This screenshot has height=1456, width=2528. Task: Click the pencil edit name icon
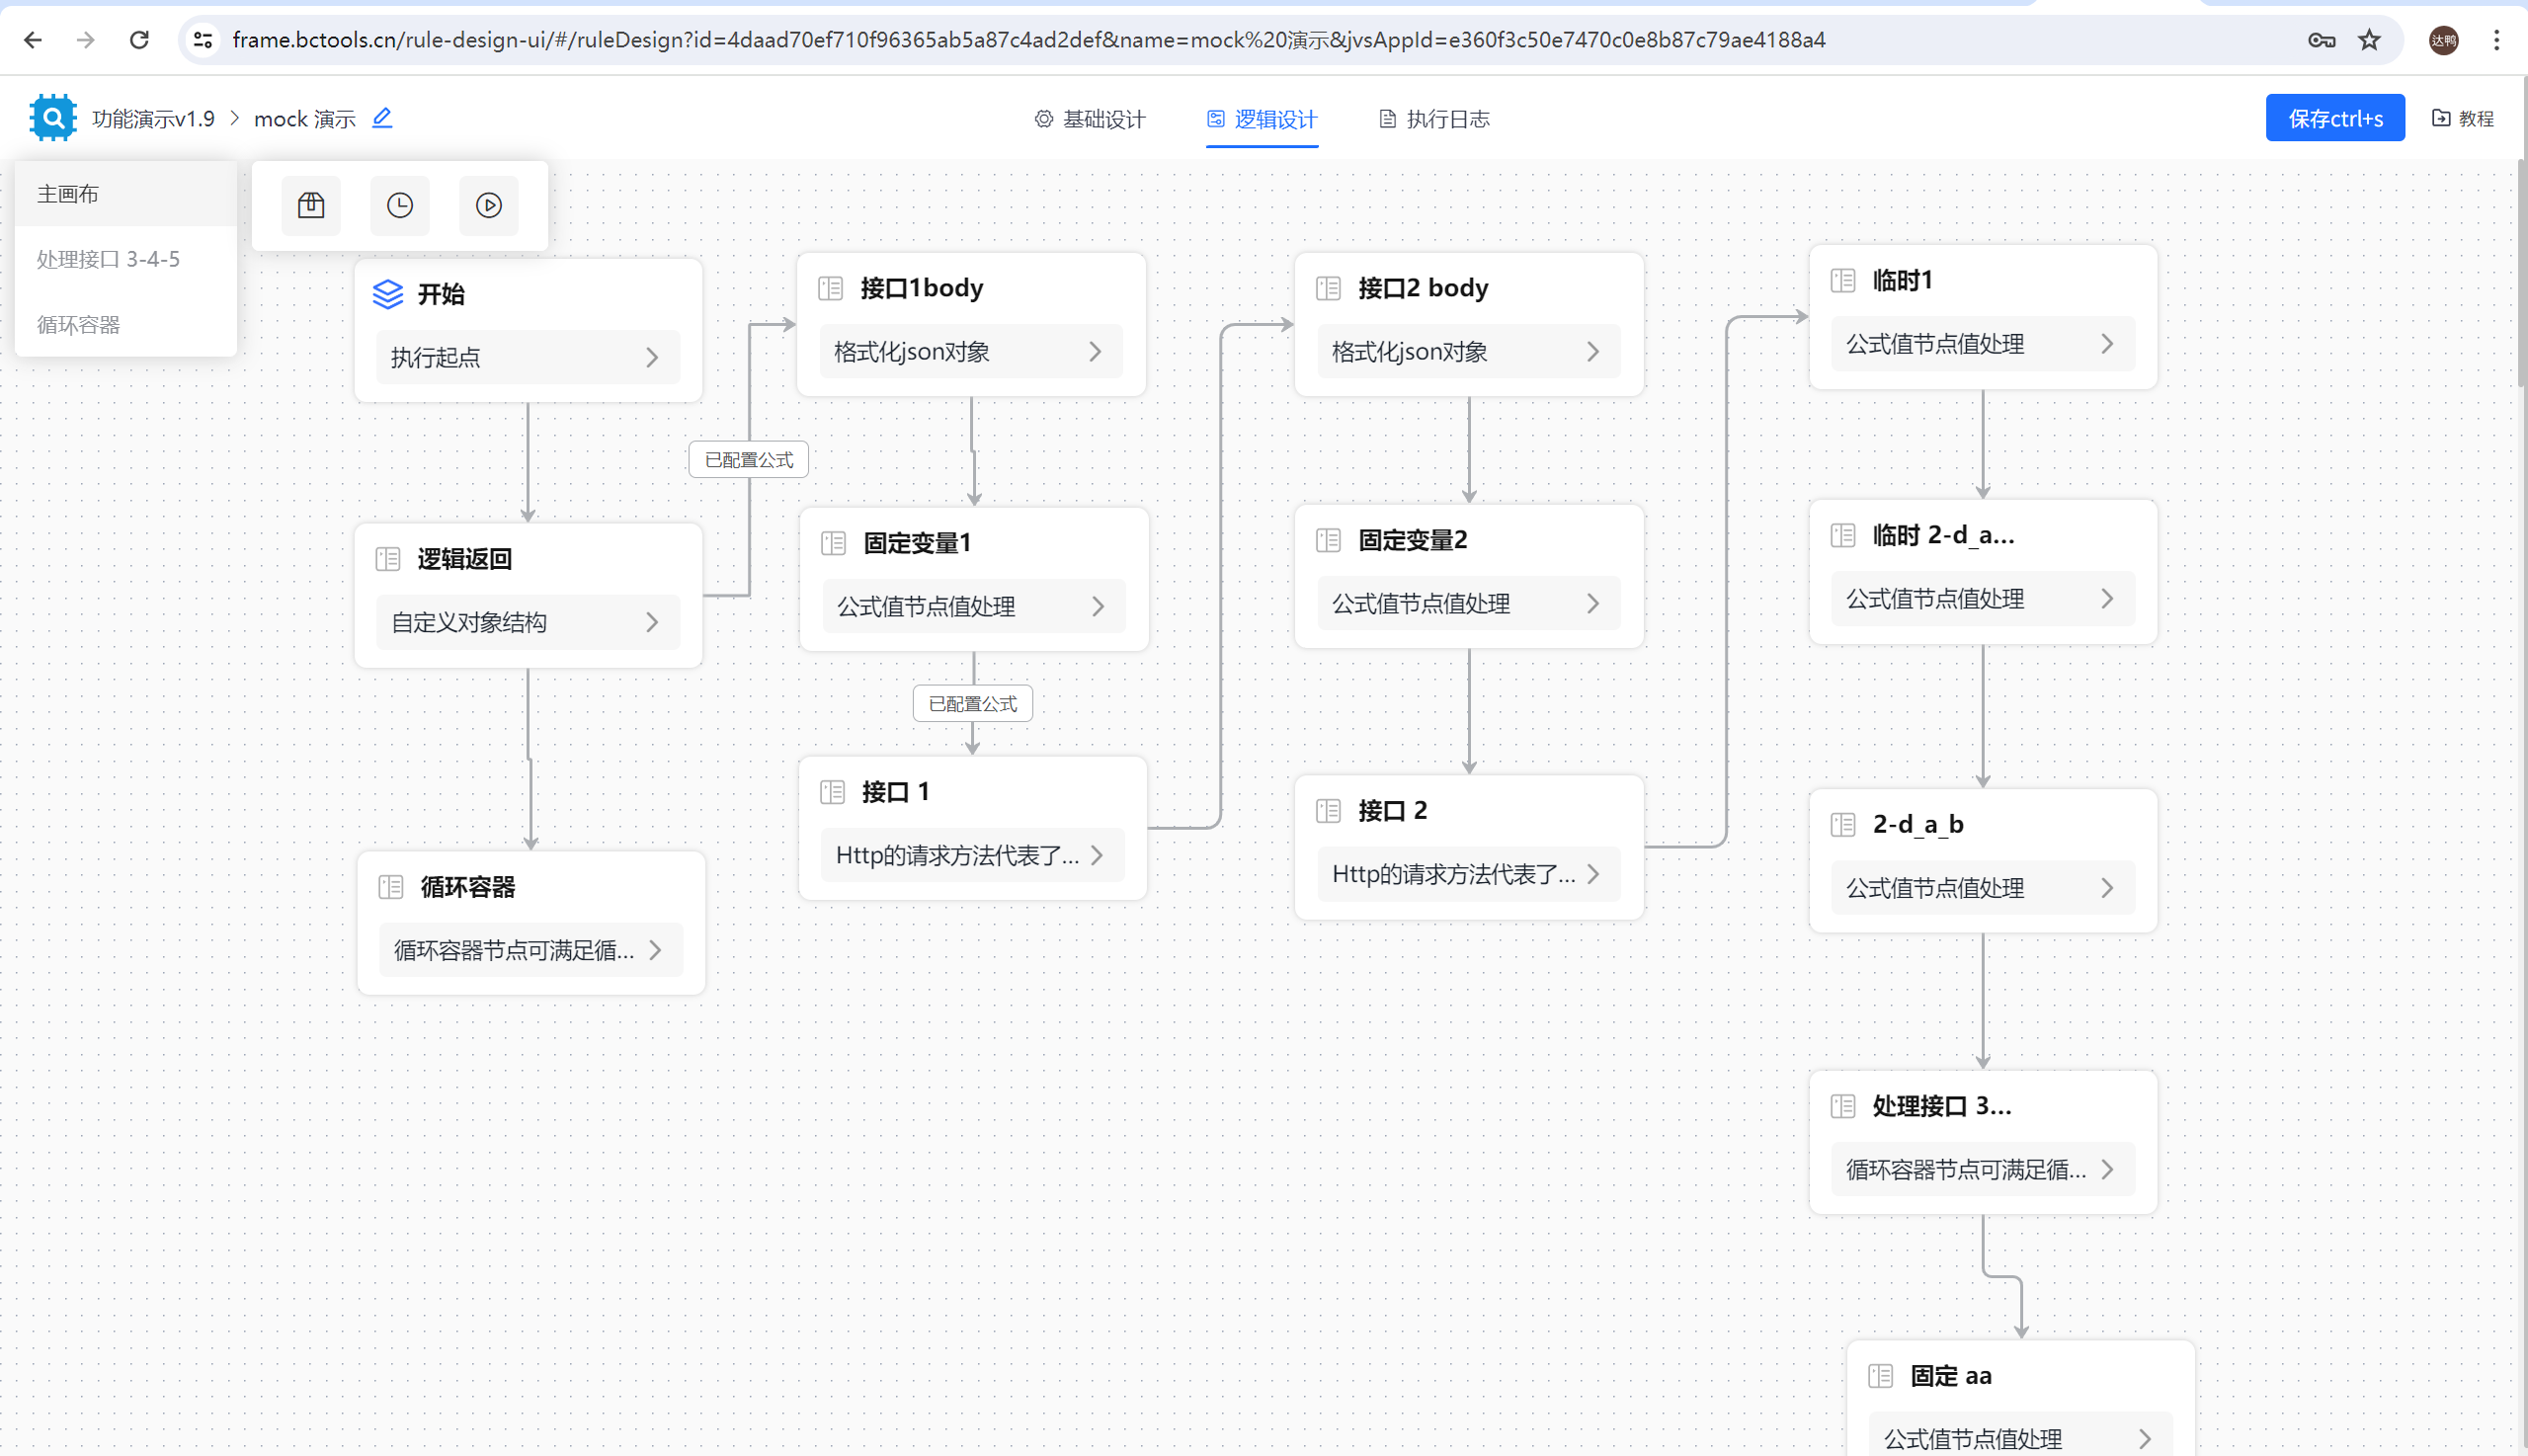click(x=382, y=118)
